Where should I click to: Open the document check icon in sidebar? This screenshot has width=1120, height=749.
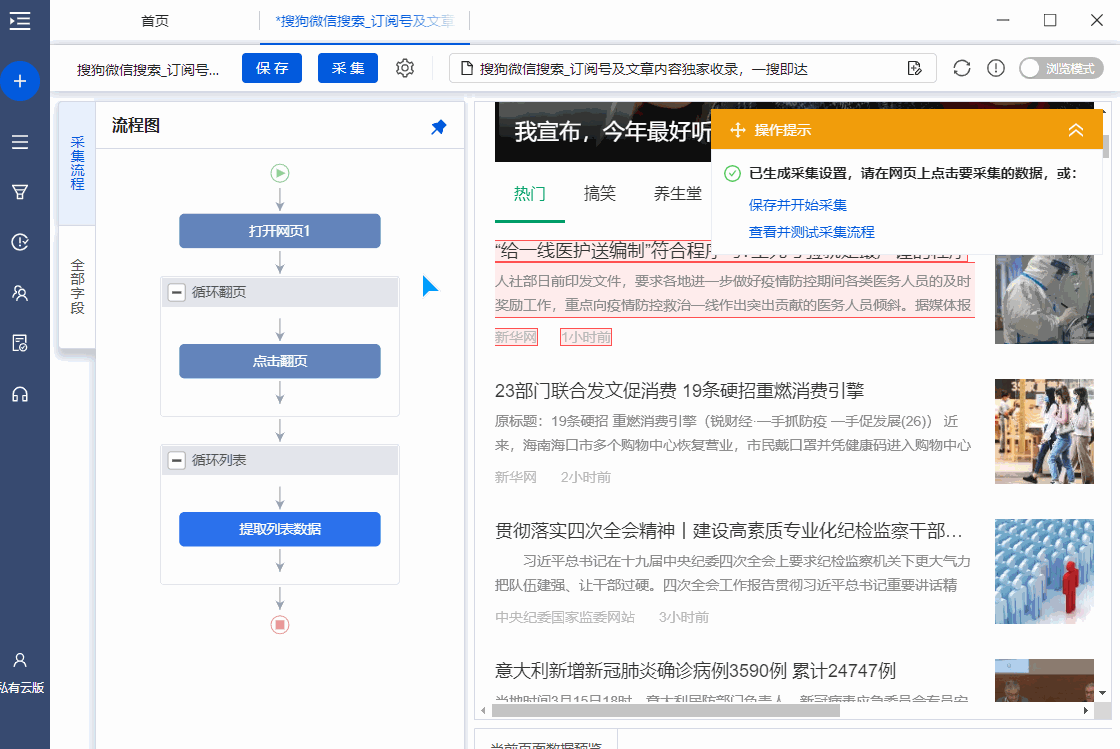click(x=20, y=343)
